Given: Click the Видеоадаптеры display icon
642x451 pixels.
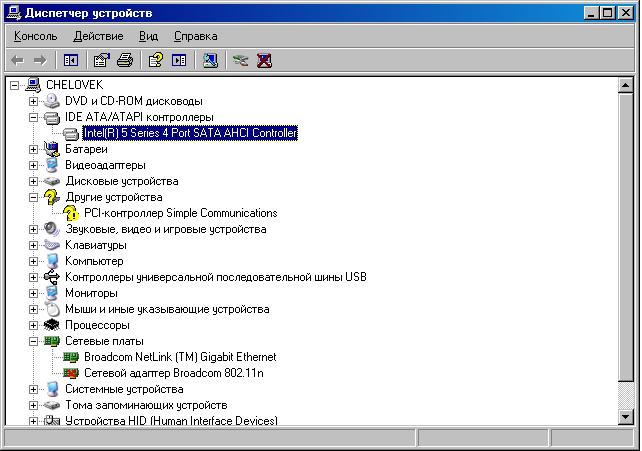Looking at the screenshot, I should 52,165.
